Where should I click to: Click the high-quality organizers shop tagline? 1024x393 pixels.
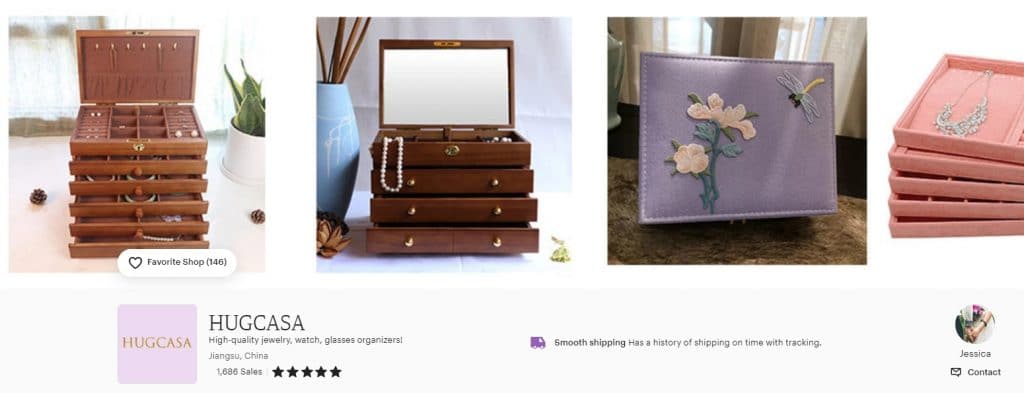click(x=306, y=340)
